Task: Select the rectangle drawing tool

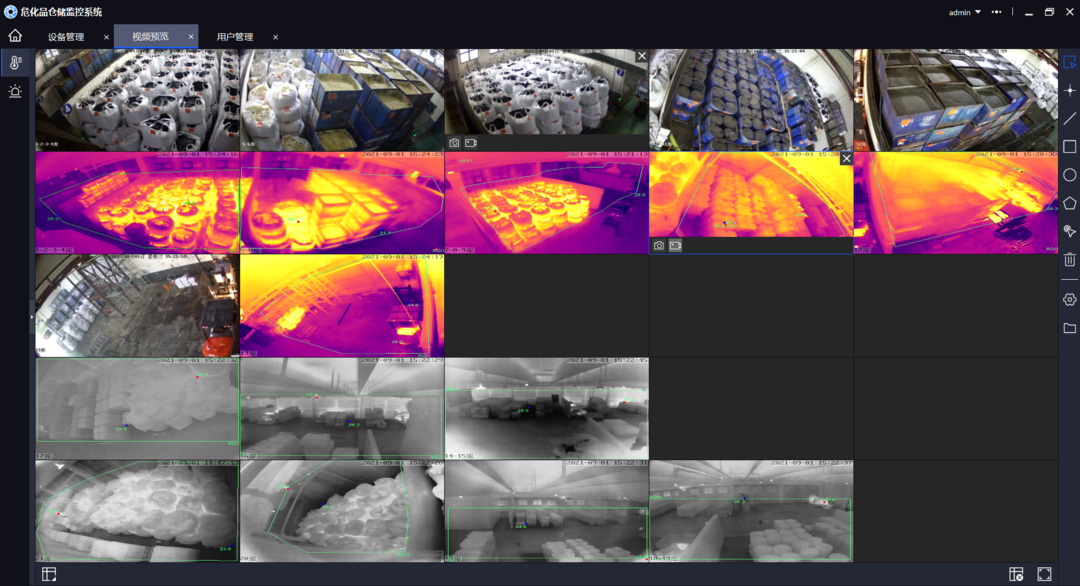Action: (x=1069, y=145)
